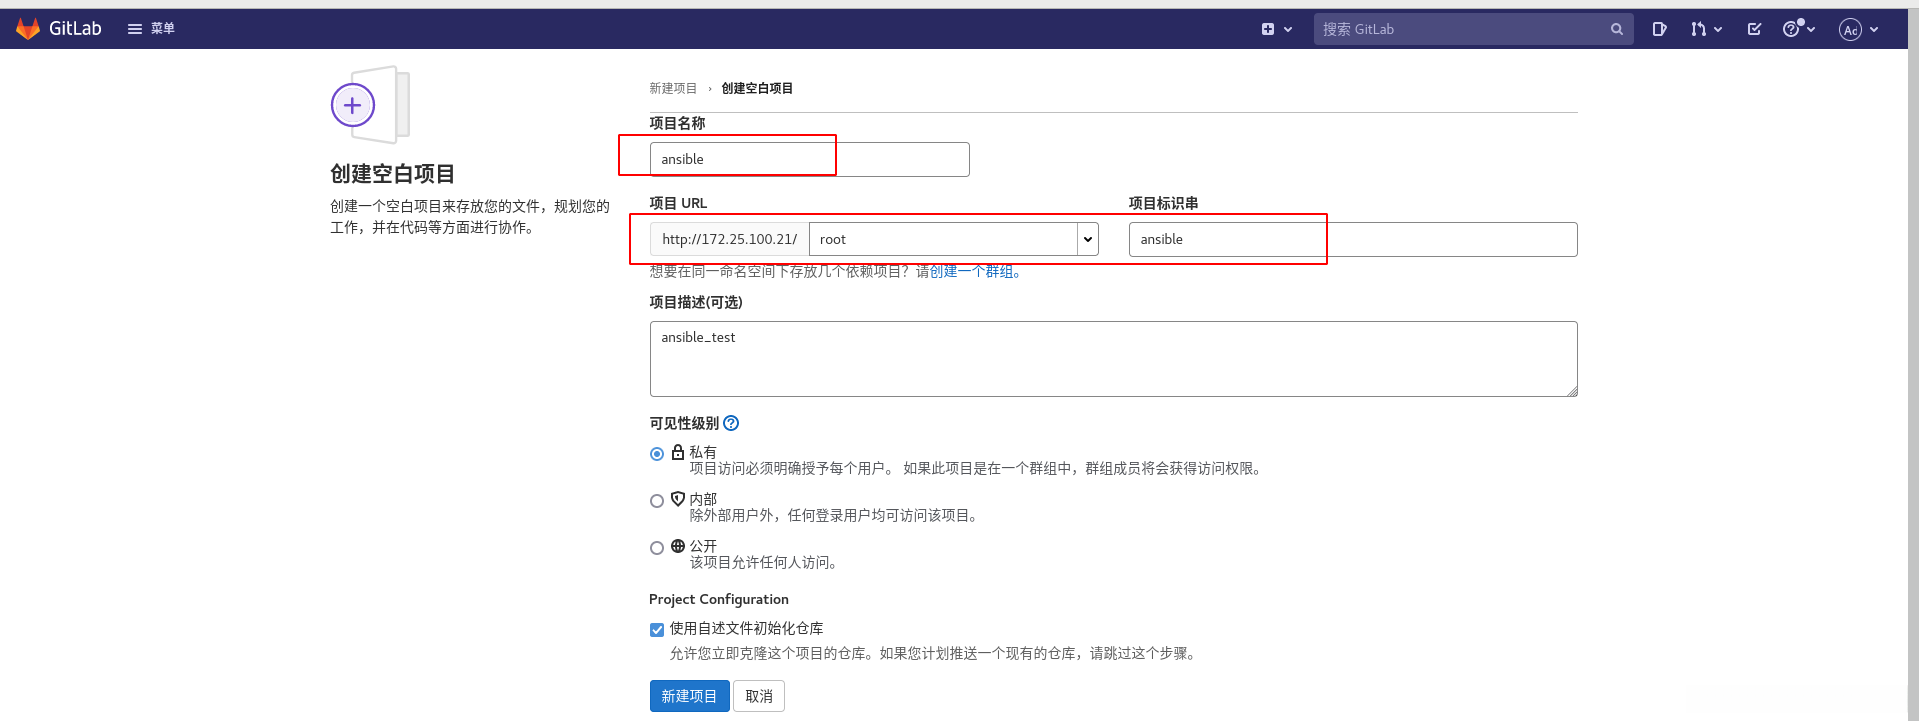
Task: Select the 内部 visibility radio button
Action: pos(657,501)
